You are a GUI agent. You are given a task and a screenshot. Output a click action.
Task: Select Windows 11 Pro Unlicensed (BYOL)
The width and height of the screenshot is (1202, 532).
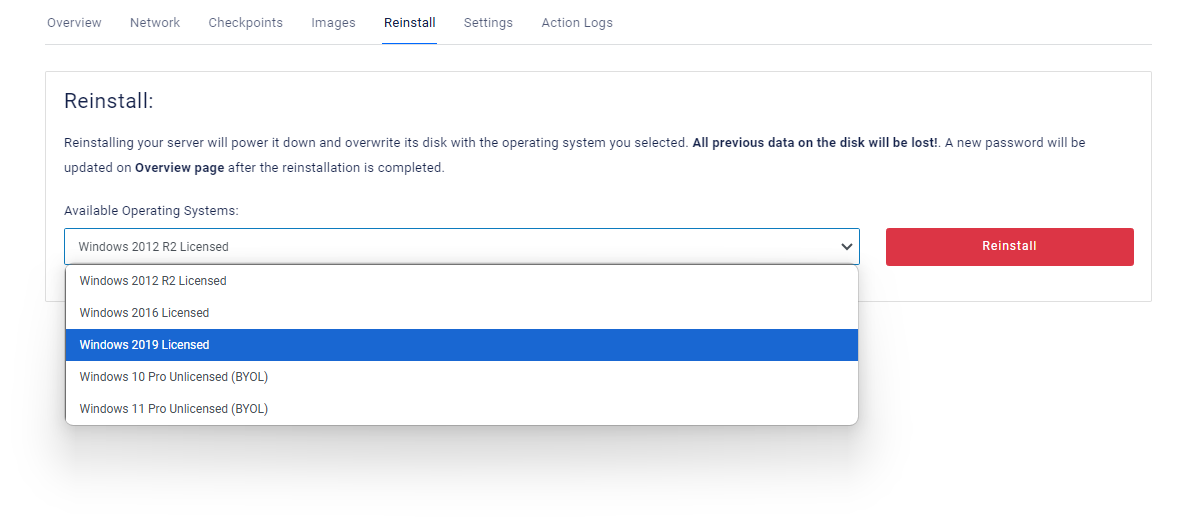[174, 409]
